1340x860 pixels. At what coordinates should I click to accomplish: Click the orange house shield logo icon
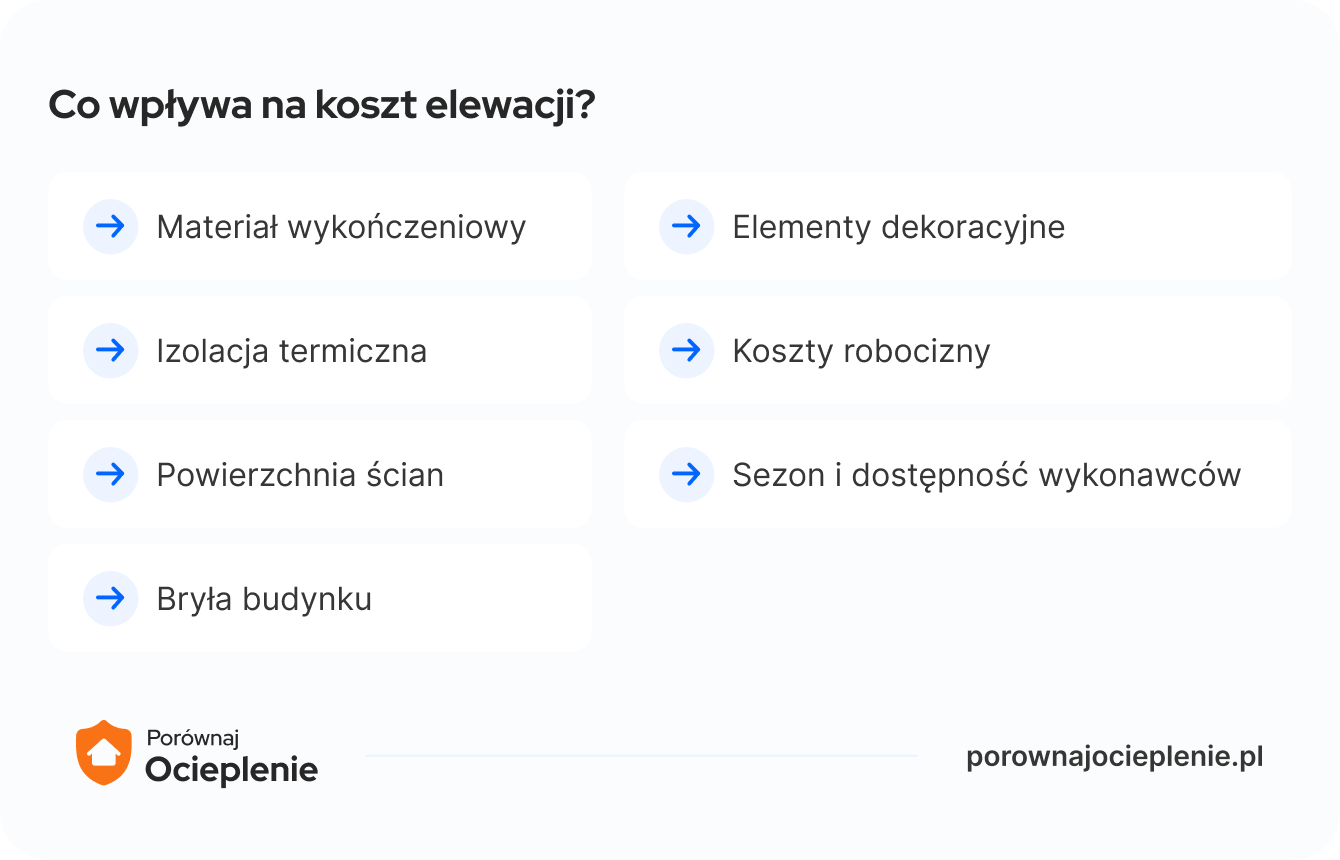coord(104,753)
